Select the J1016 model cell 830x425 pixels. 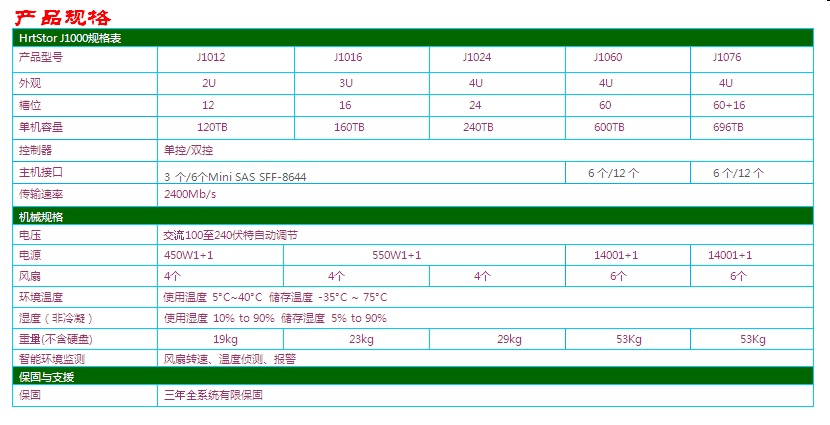pos(347,59)
